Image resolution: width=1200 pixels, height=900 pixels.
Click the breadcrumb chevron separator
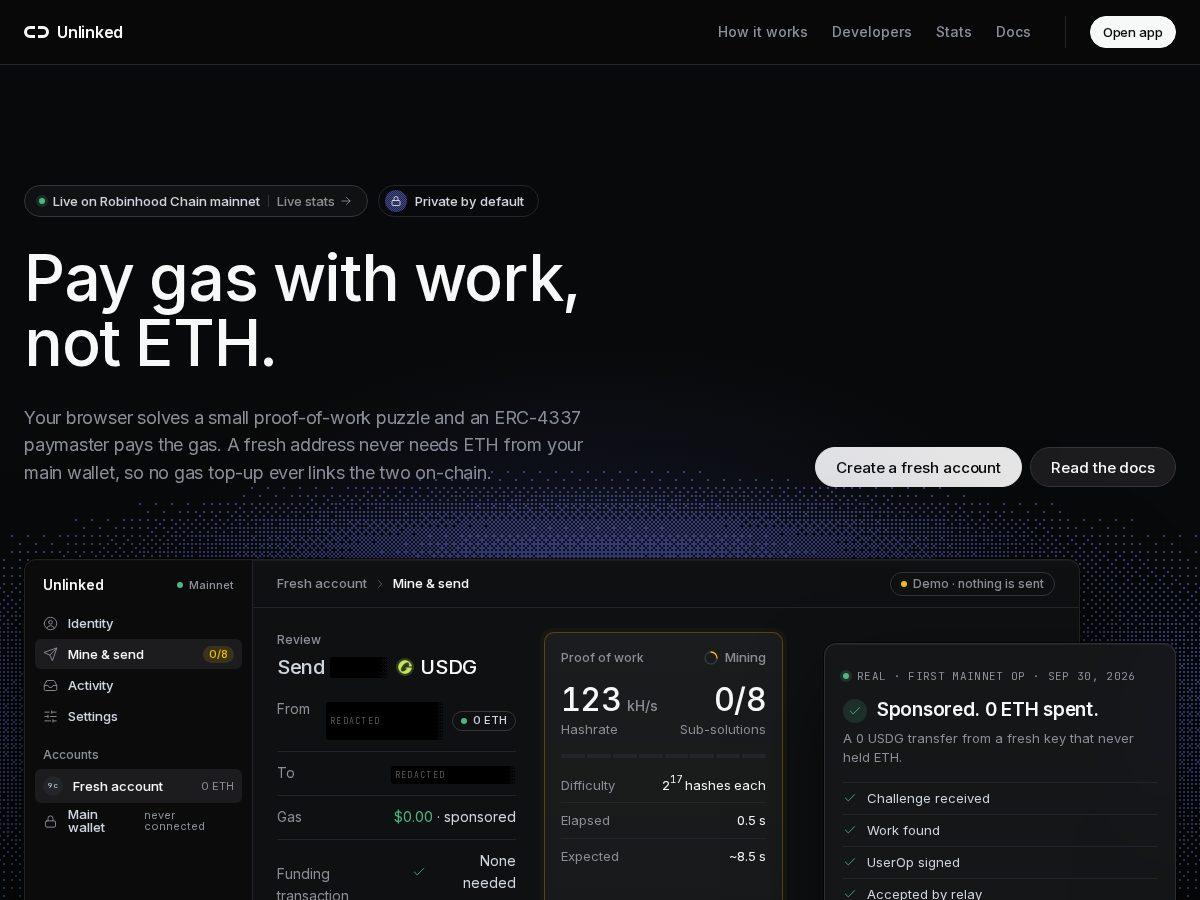[380, 583]
